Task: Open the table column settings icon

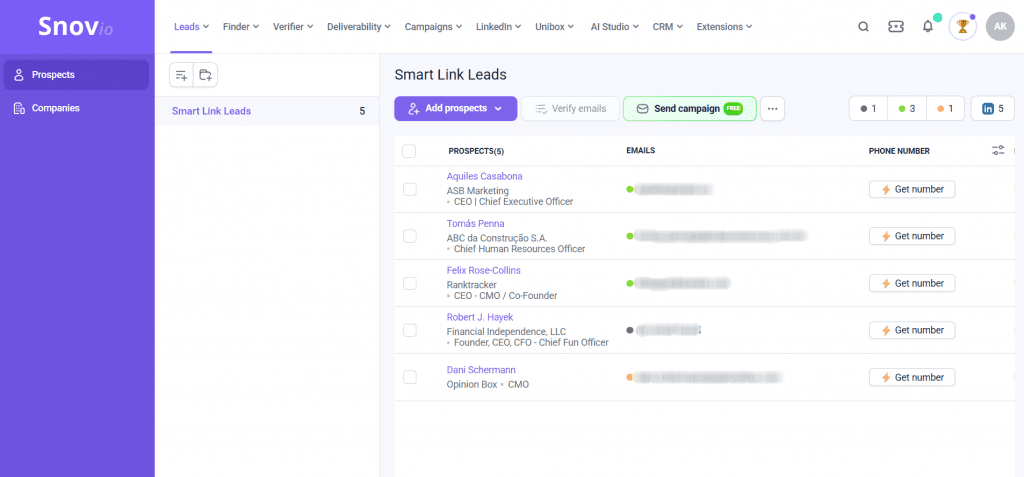Action: click(998, 150)
